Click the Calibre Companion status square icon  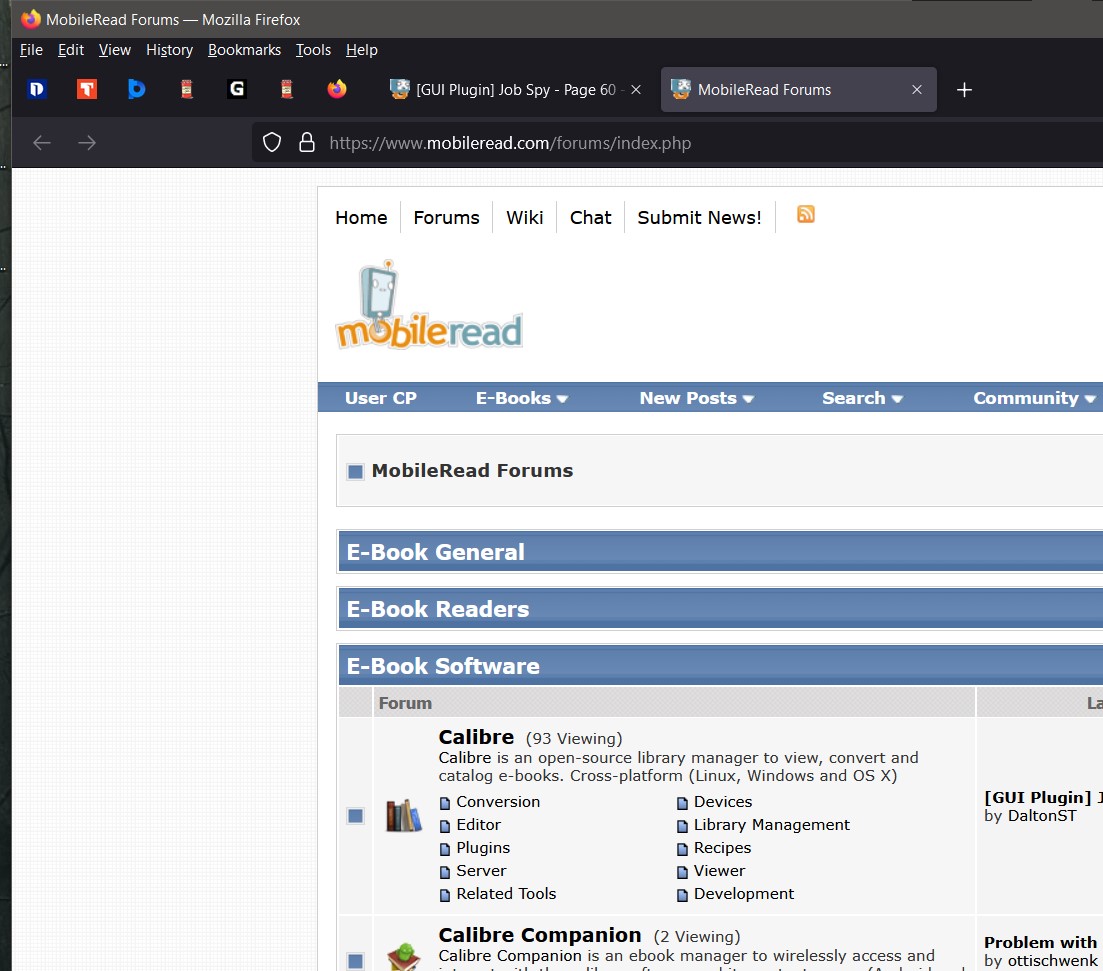(x=355, y=960)
